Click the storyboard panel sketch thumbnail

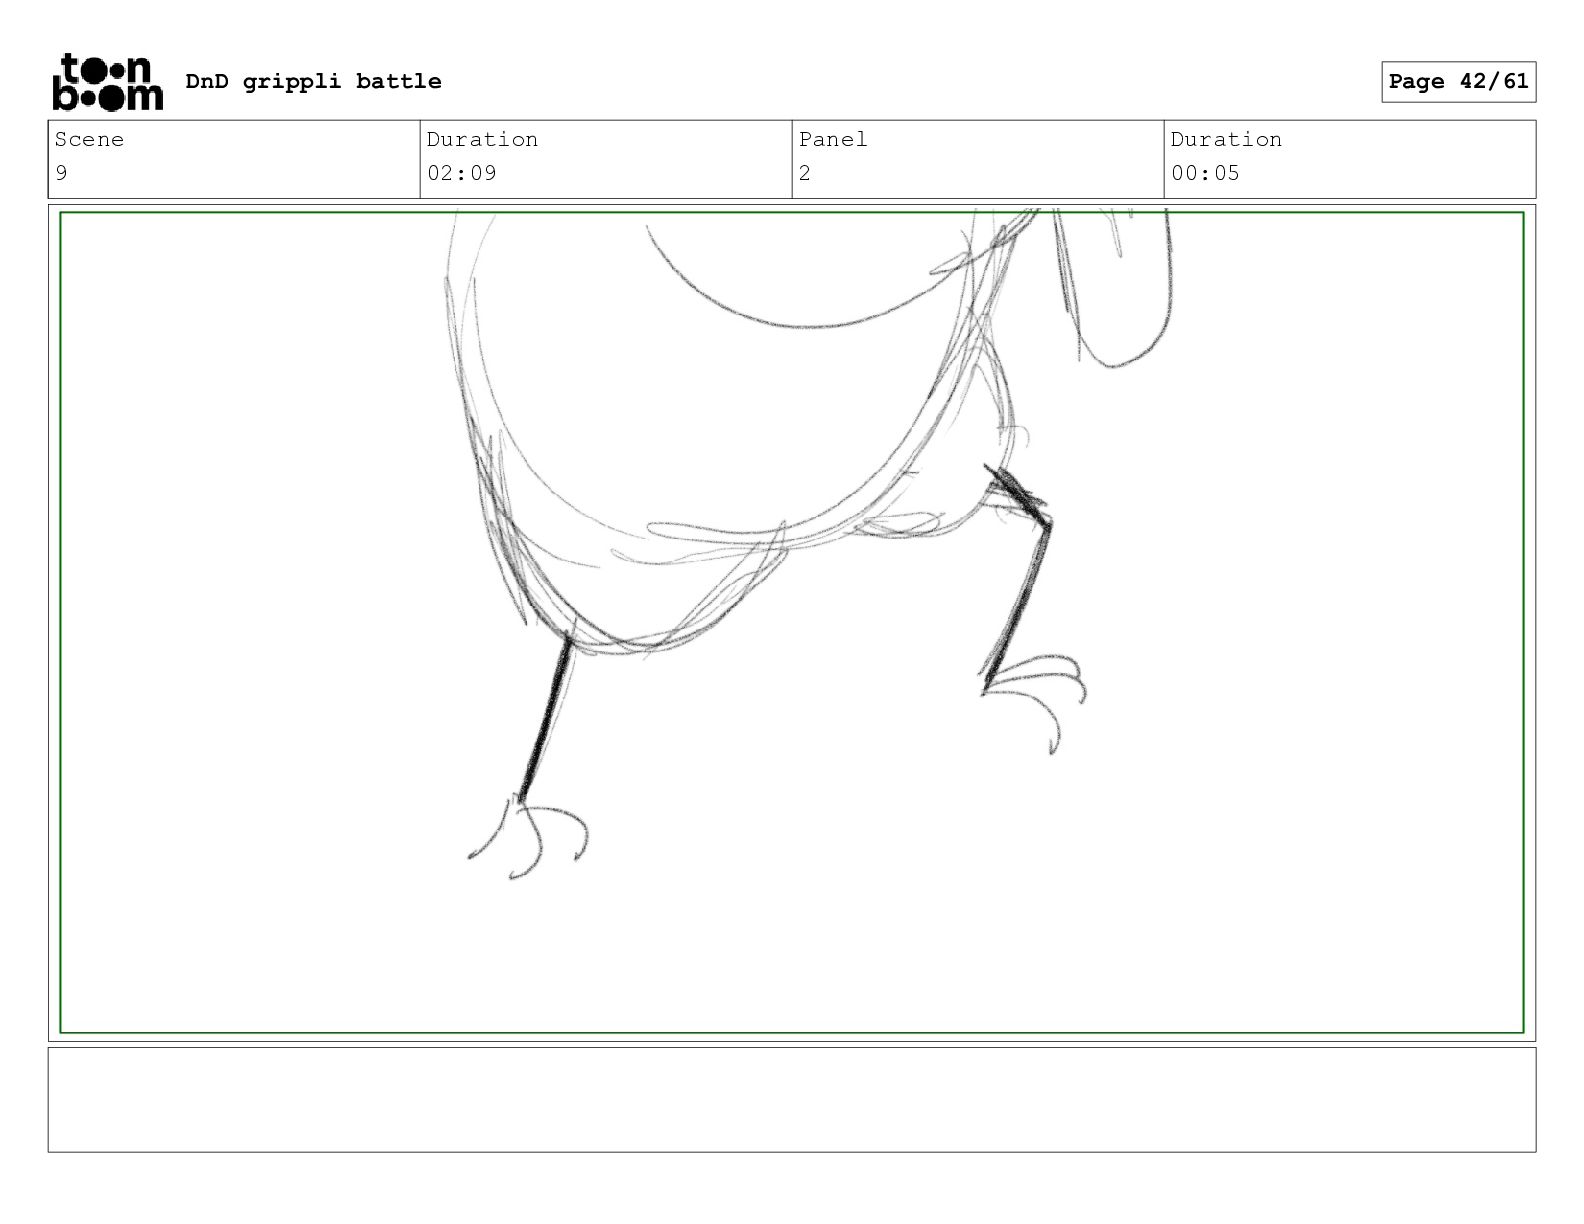pyautogui.click(x=792, y=622)
